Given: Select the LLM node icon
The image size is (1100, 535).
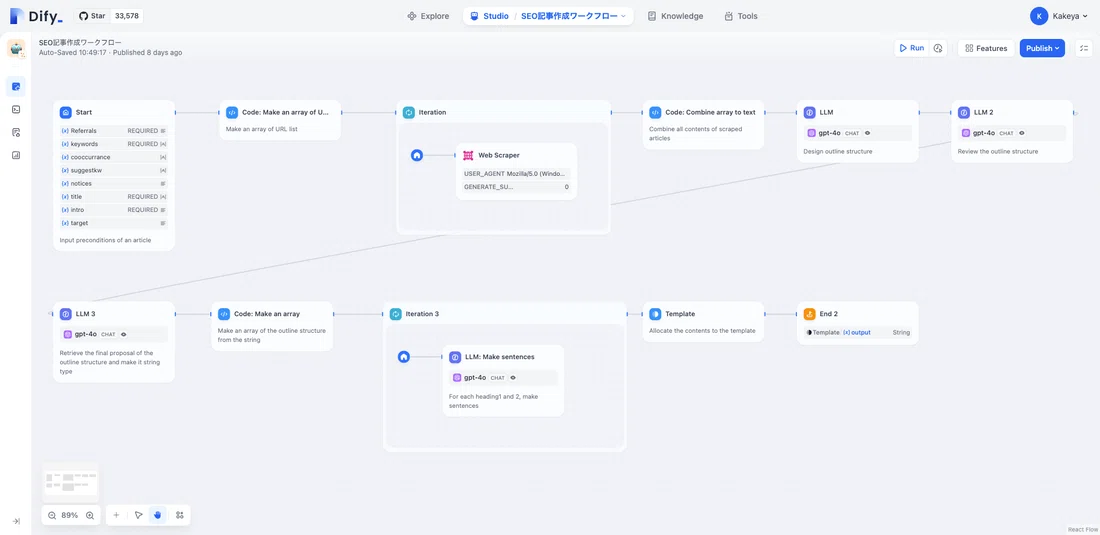Looking at the screenshot, I should click(x=810, y=112).
